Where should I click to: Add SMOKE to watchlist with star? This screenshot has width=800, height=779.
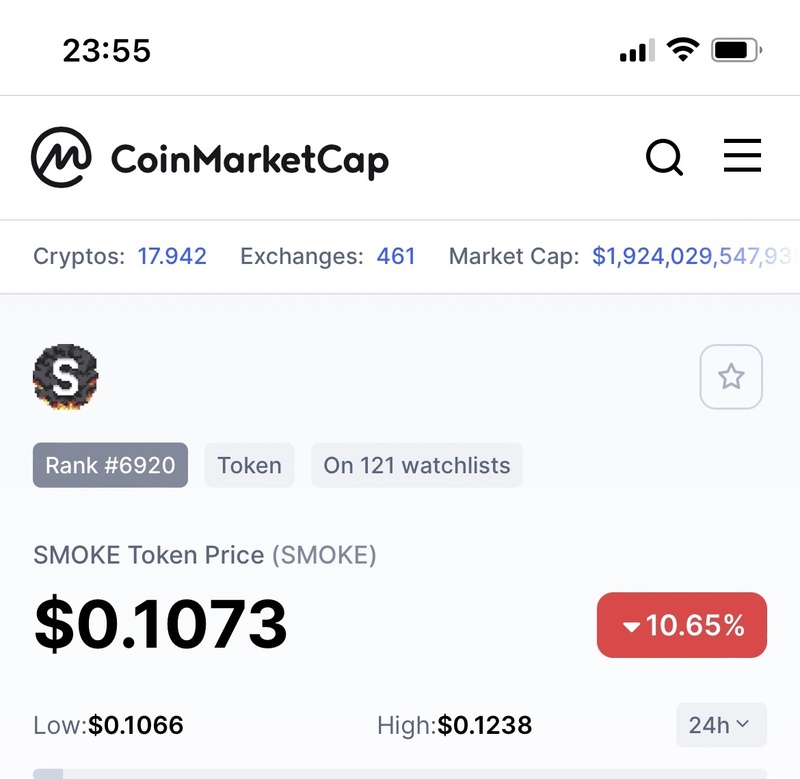(731, 377)
